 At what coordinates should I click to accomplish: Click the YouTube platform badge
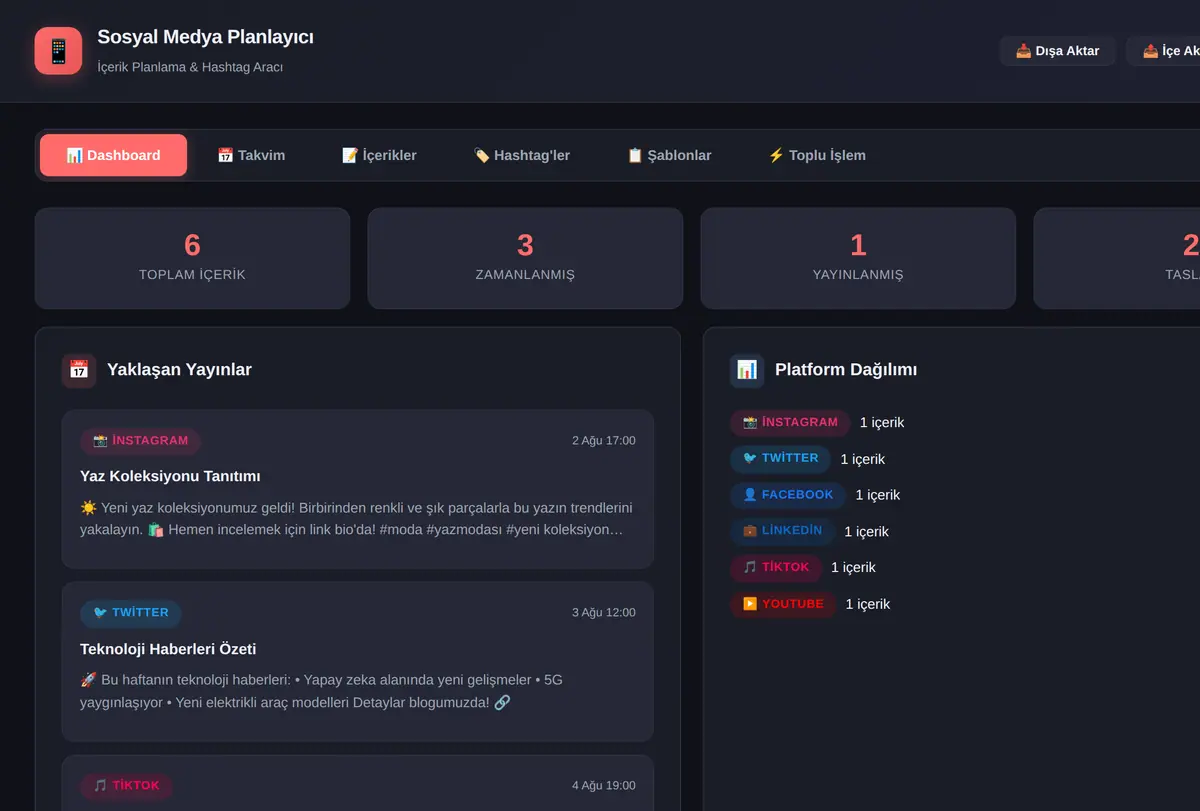pos(783,604)
